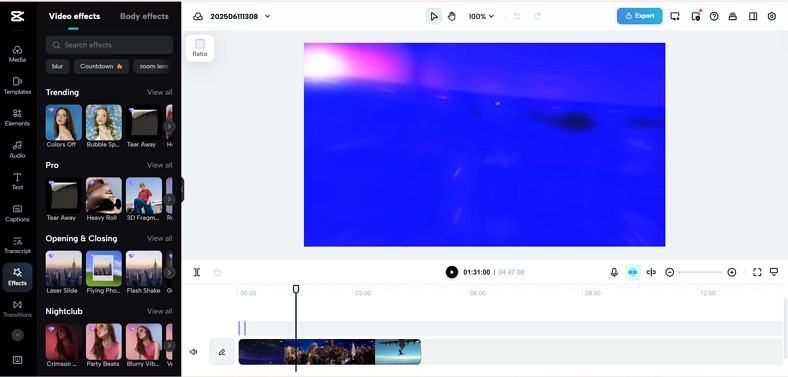Screen dimensions: 788x377
Task: Choose the Party Beats effect
Action: pyautogui.click(x=104, y=341)
